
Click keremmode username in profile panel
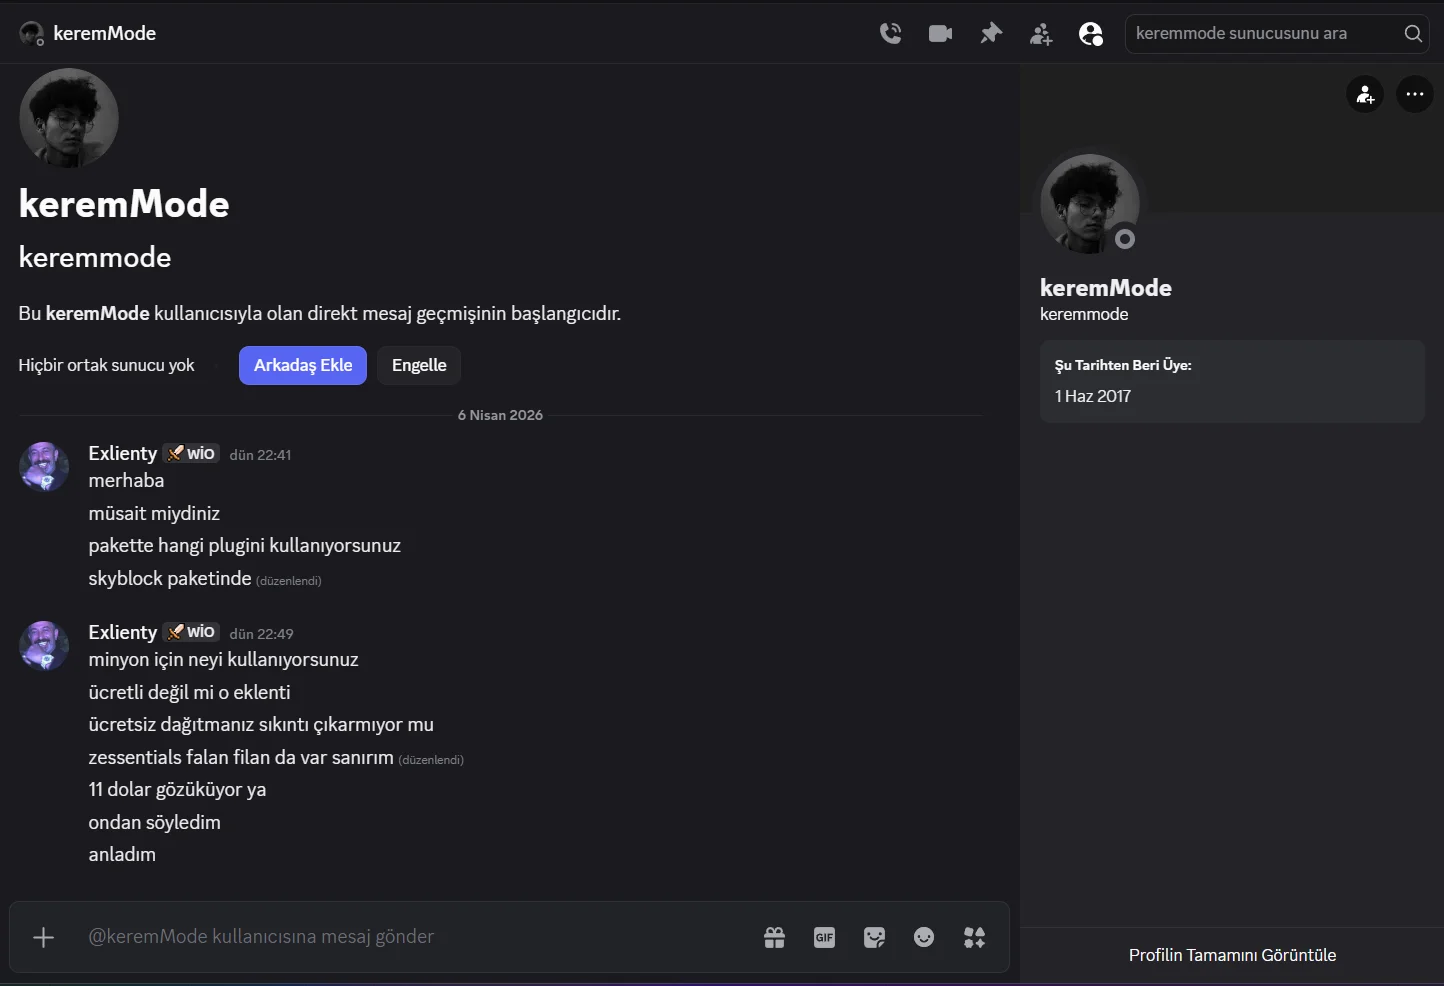pos(1084,314)
